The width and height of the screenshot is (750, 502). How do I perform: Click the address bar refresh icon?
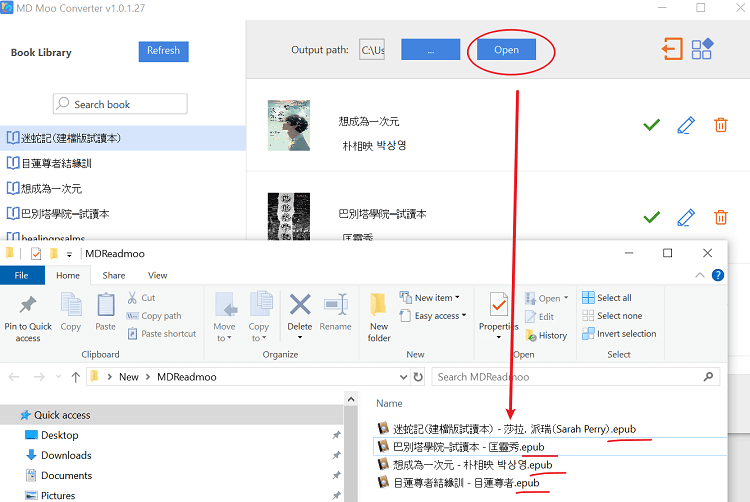(418, 377)
